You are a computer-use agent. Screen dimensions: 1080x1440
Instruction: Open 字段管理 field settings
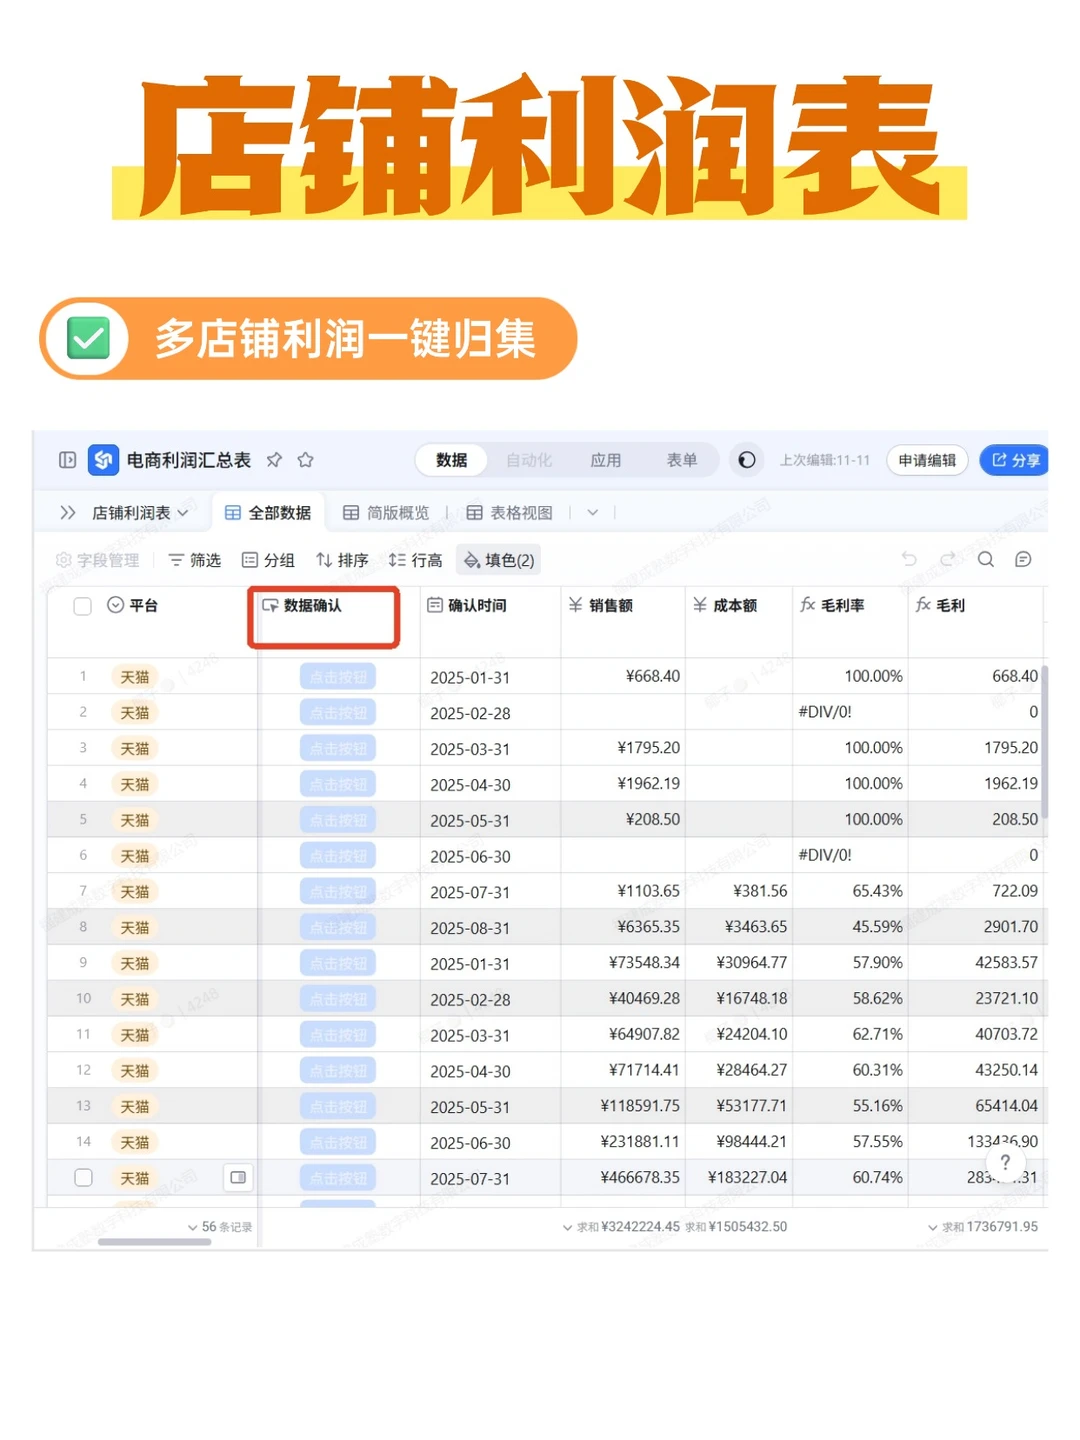pyautogui.click(x=98, y=560)
